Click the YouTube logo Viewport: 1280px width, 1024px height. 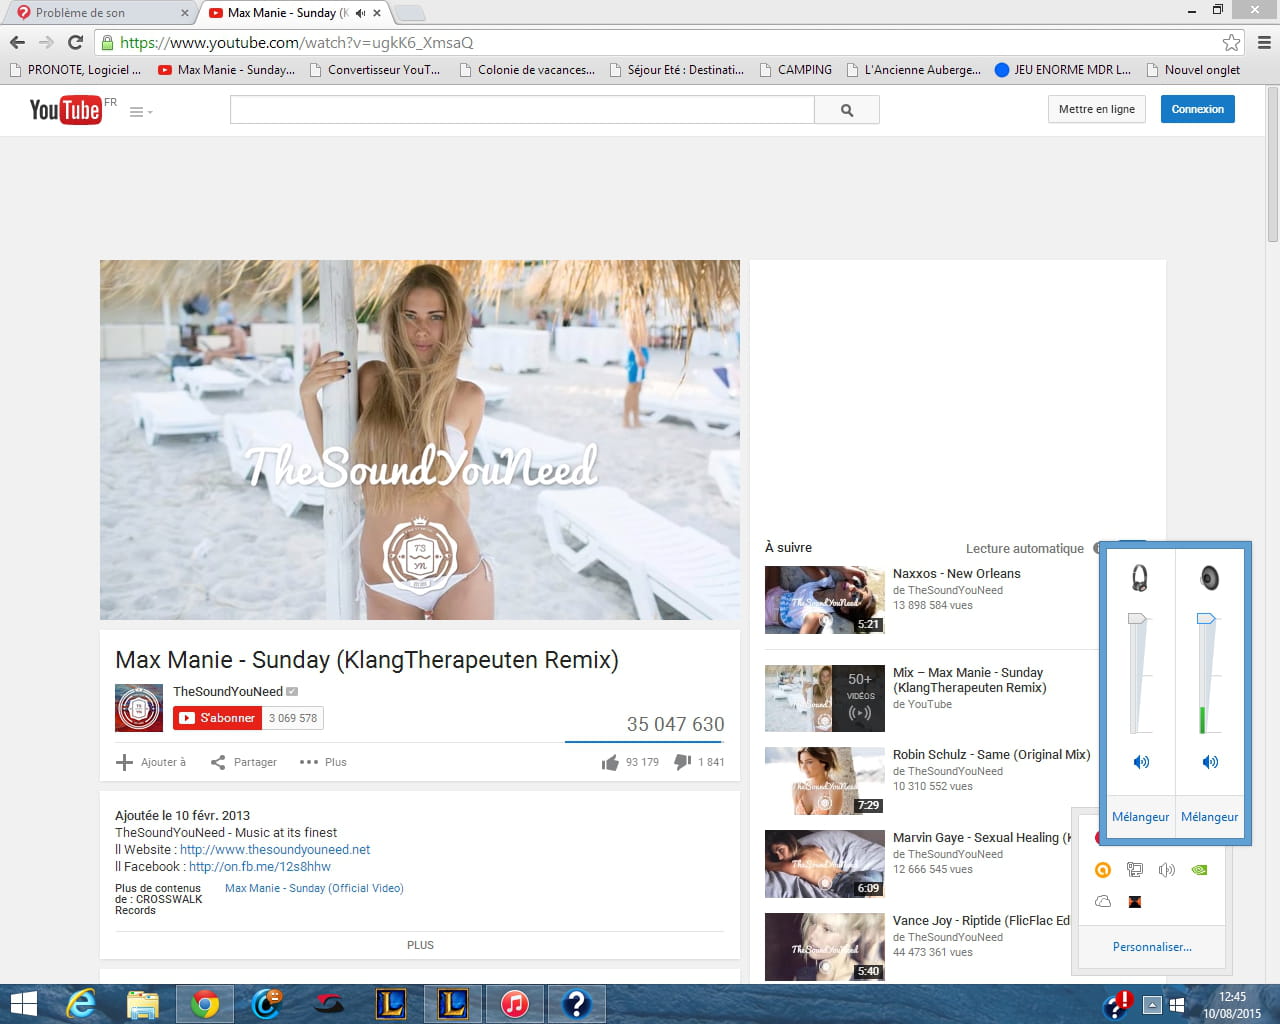65,110
